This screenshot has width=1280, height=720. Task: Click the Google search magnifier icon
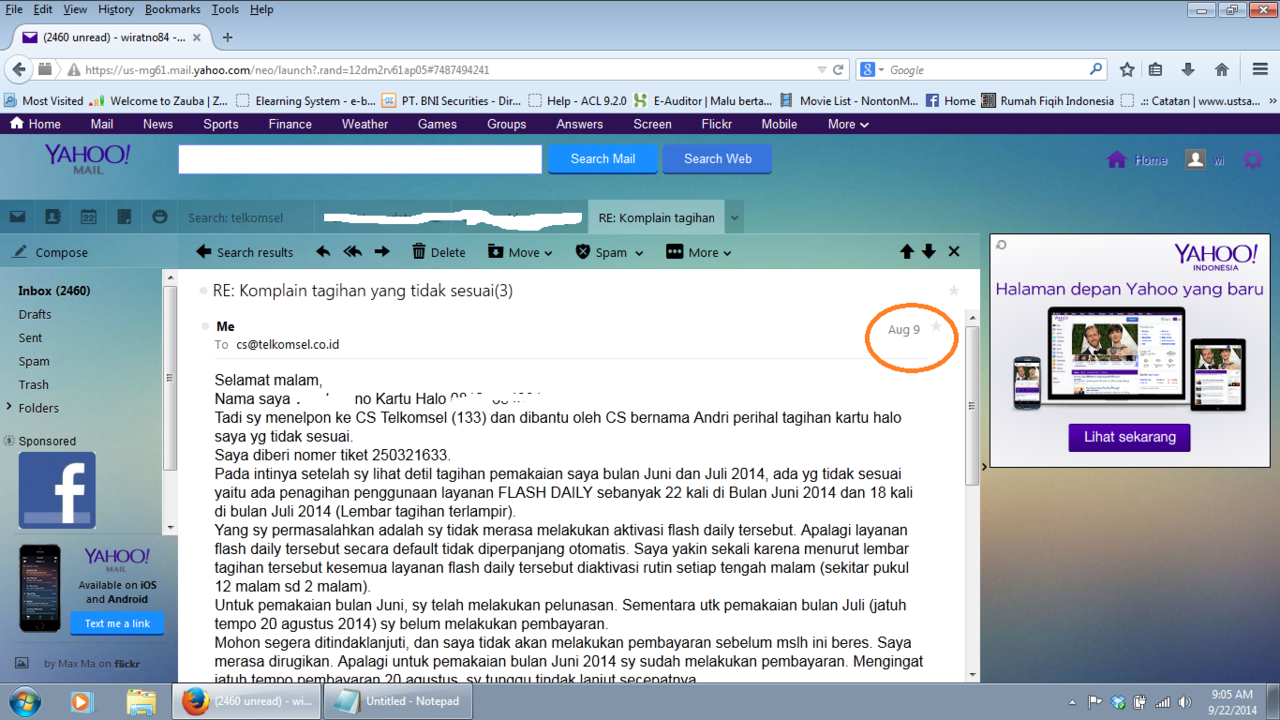(1096, 70)
